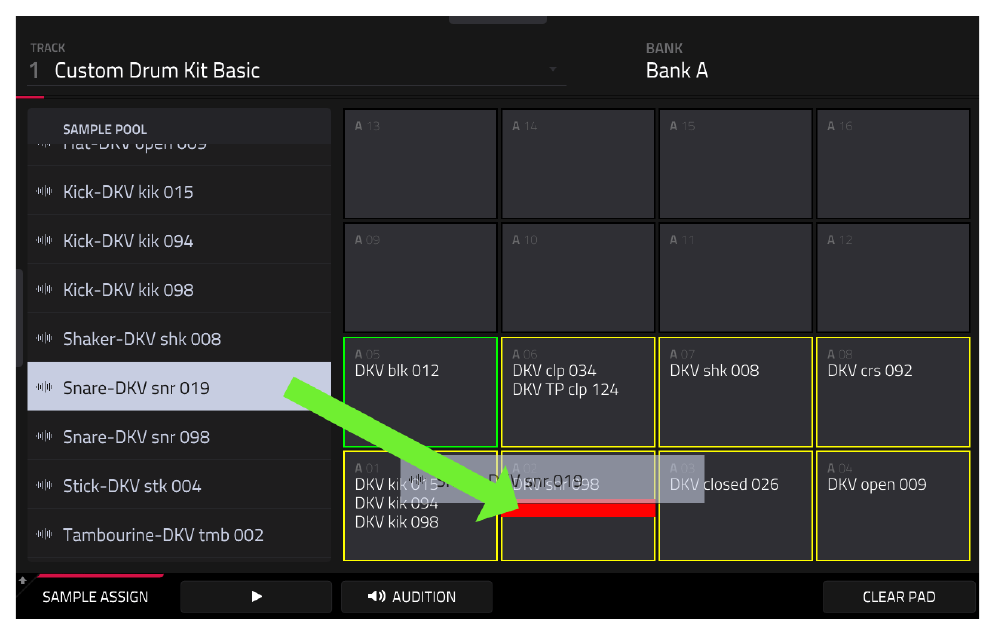
Task: Select empty pad A 13
Action: (420, 164)
